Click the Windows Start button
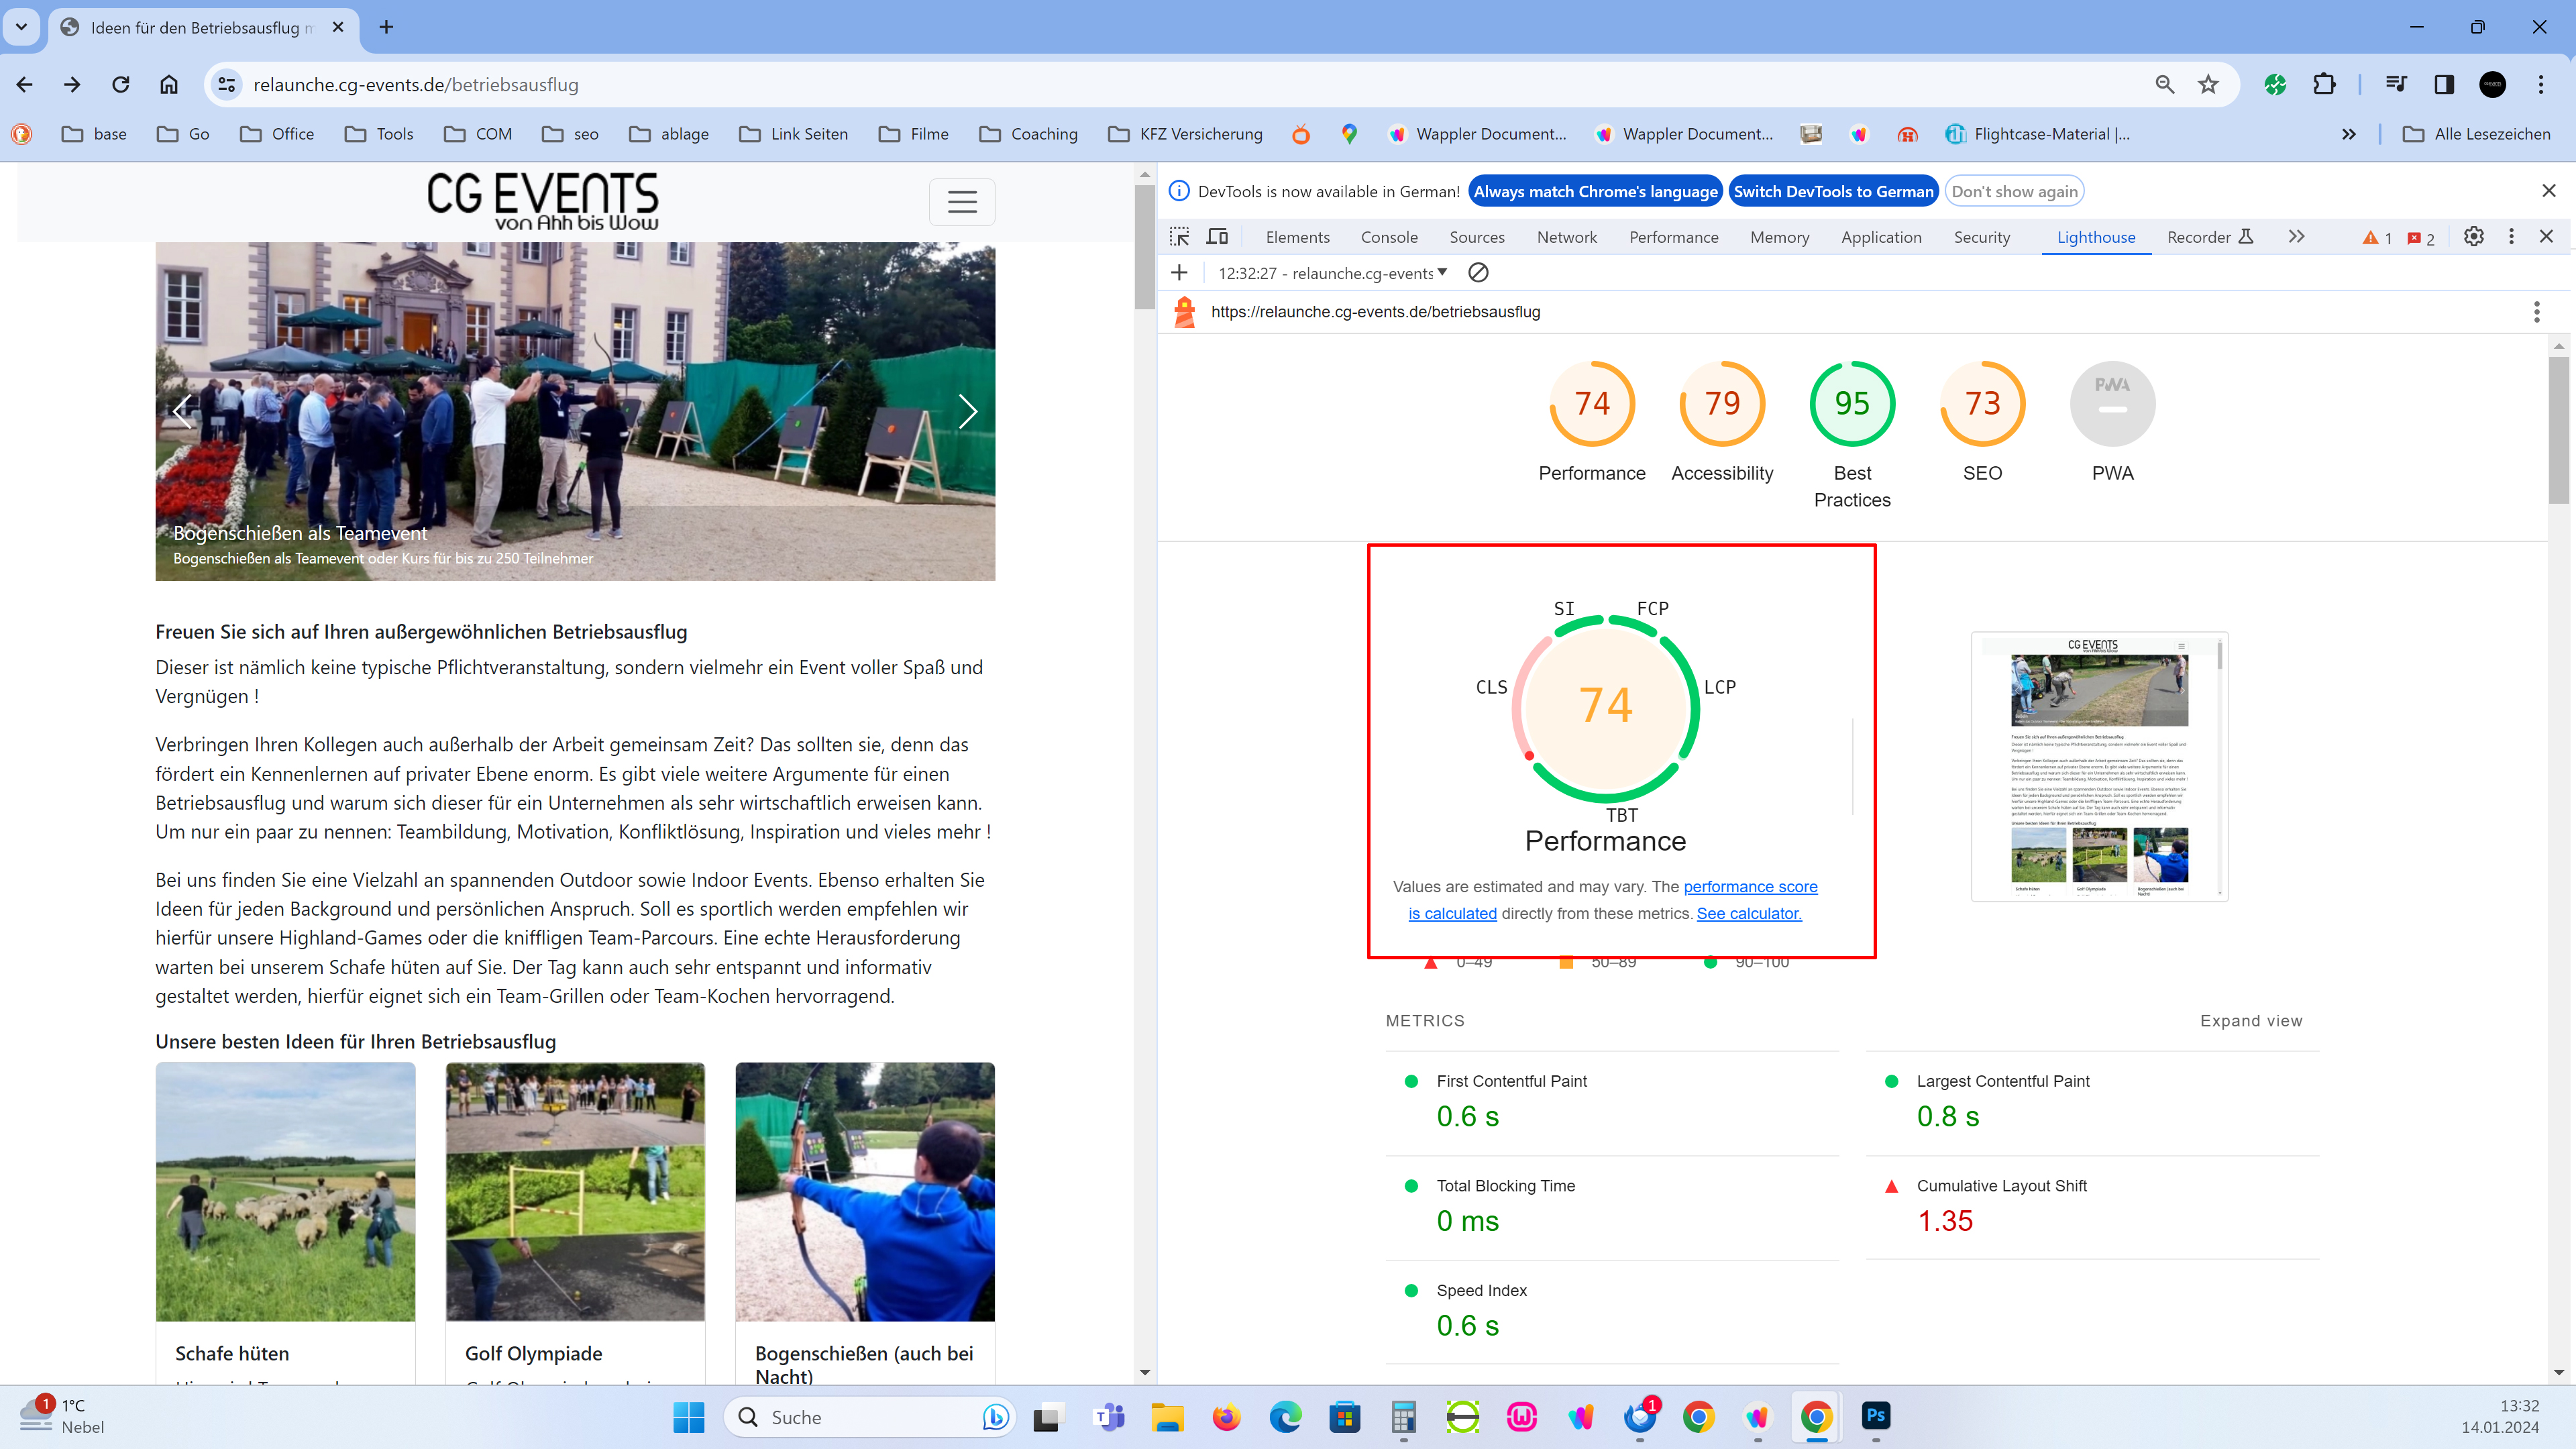 (689, 1417)
